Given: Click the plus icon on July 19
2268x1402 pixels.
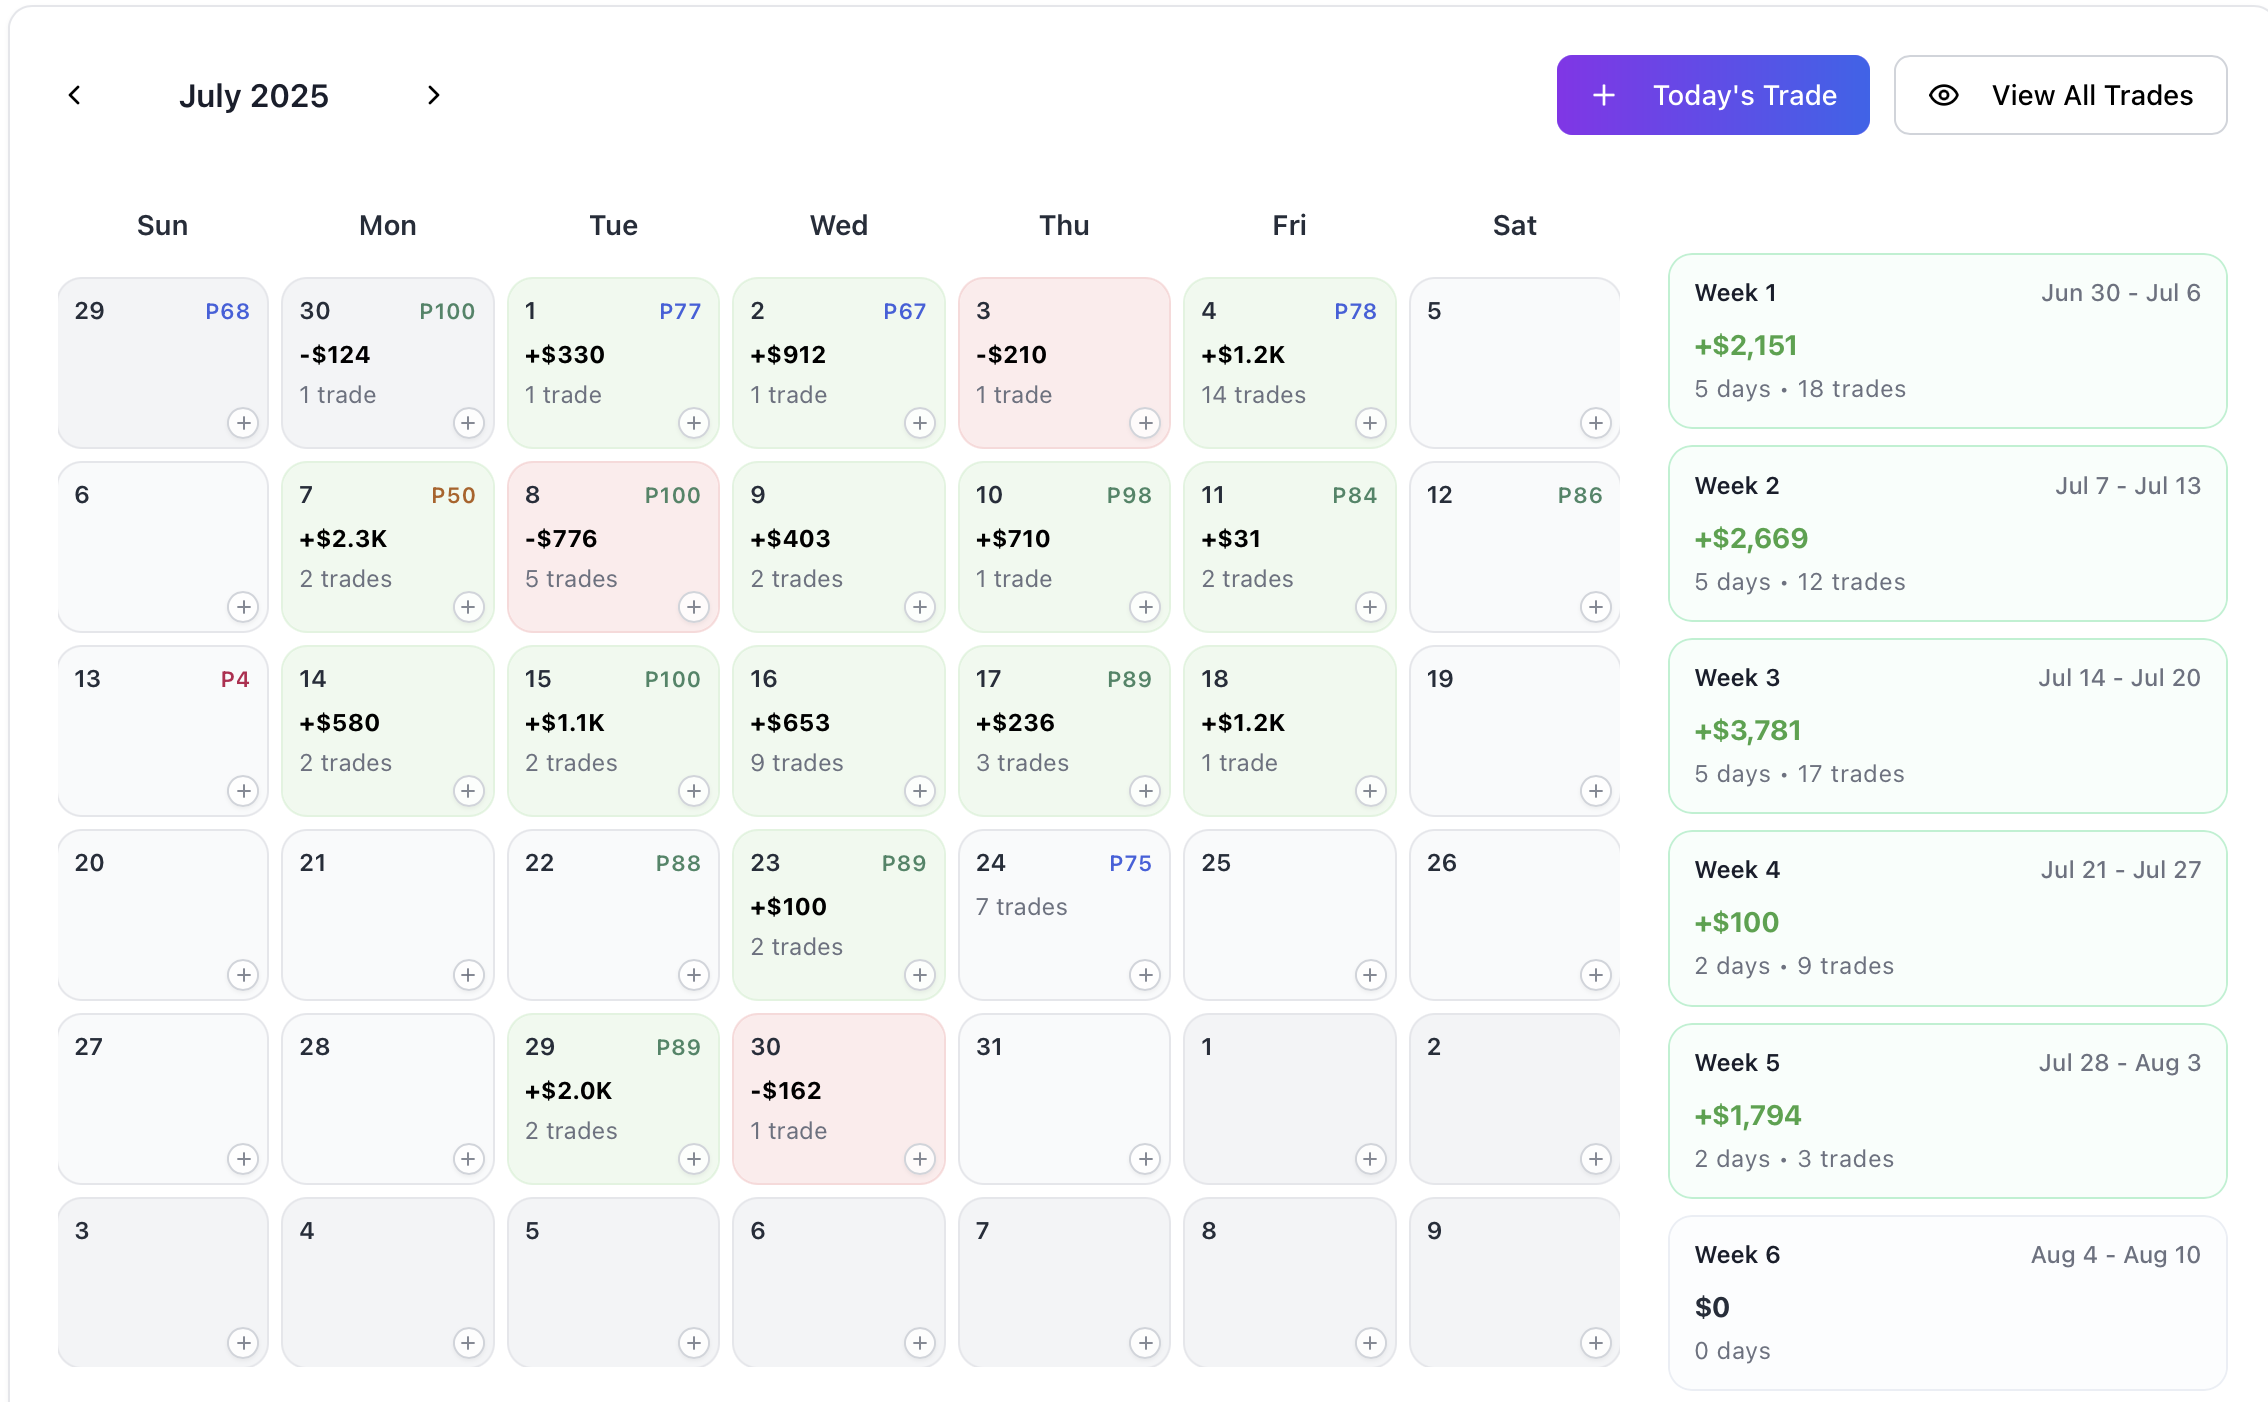Looking at the screenshot, I should click(x=1595, y=791).
